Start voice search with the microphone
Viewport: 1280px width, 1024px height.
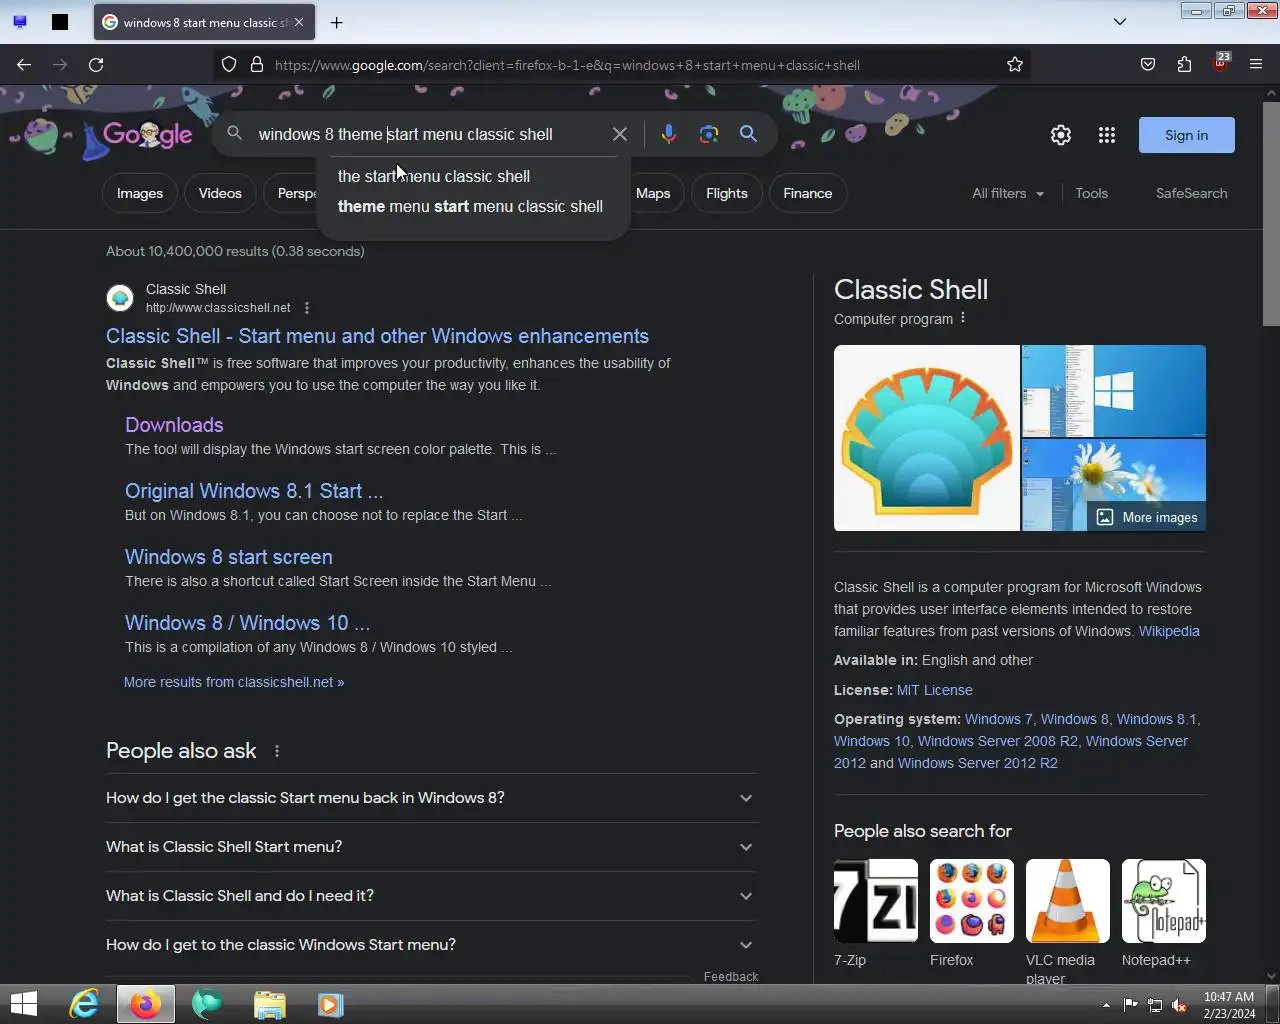[669, 134]
